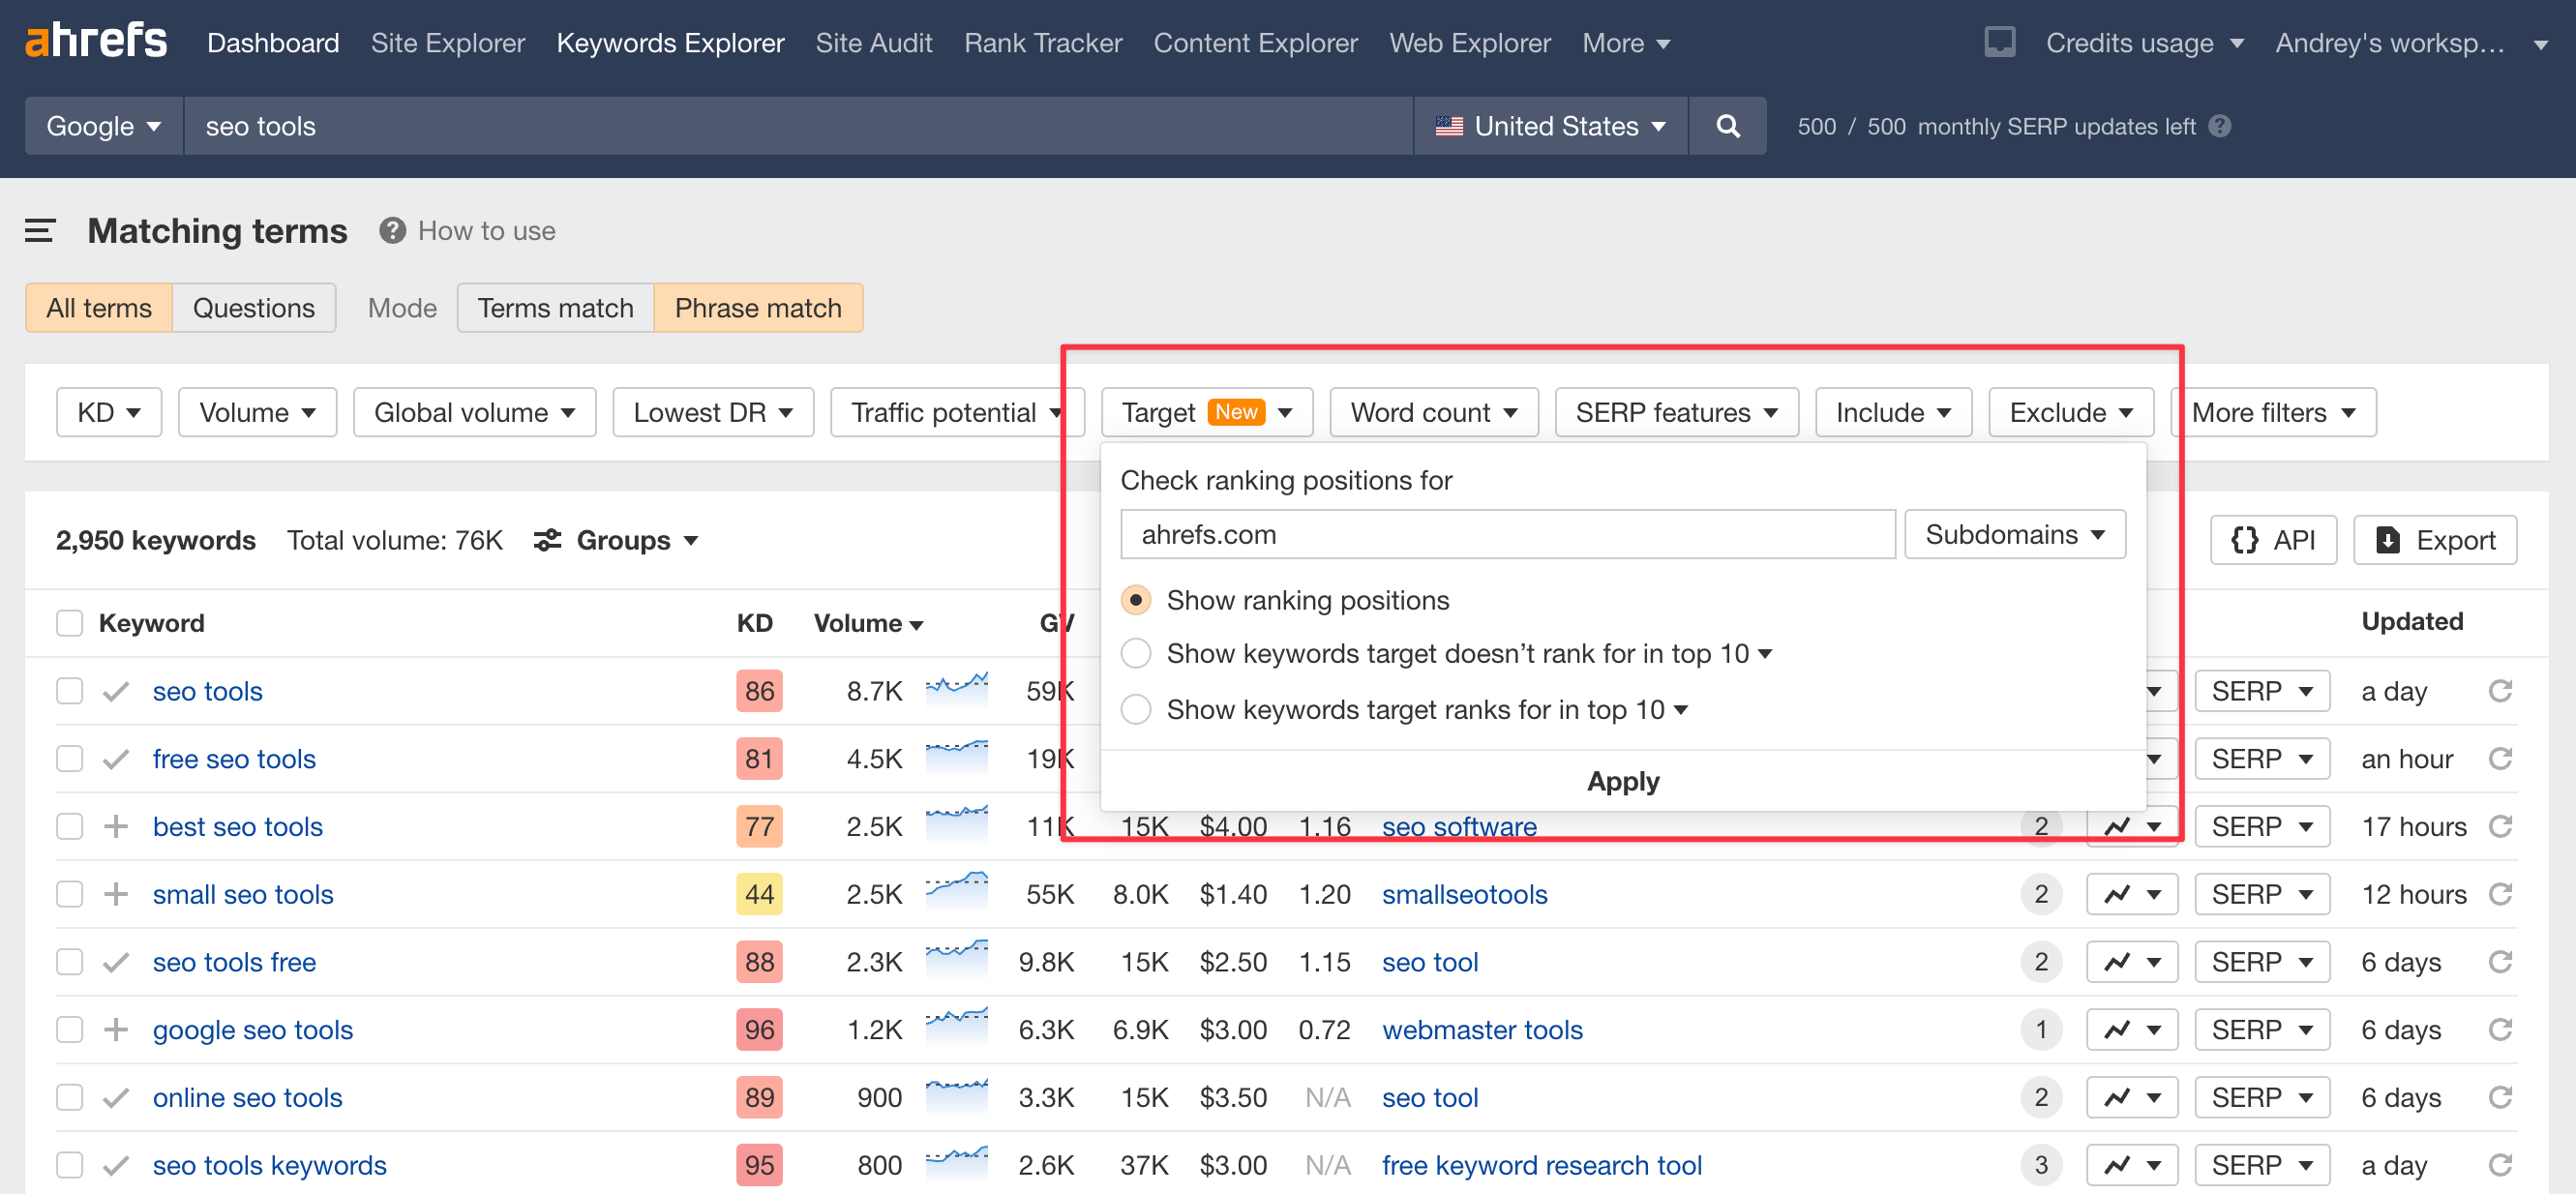The height and width of the screenshot is (1194, 2576).
Task: Check the 'best seo tools' row checkbox
Action: coord(69,826)
